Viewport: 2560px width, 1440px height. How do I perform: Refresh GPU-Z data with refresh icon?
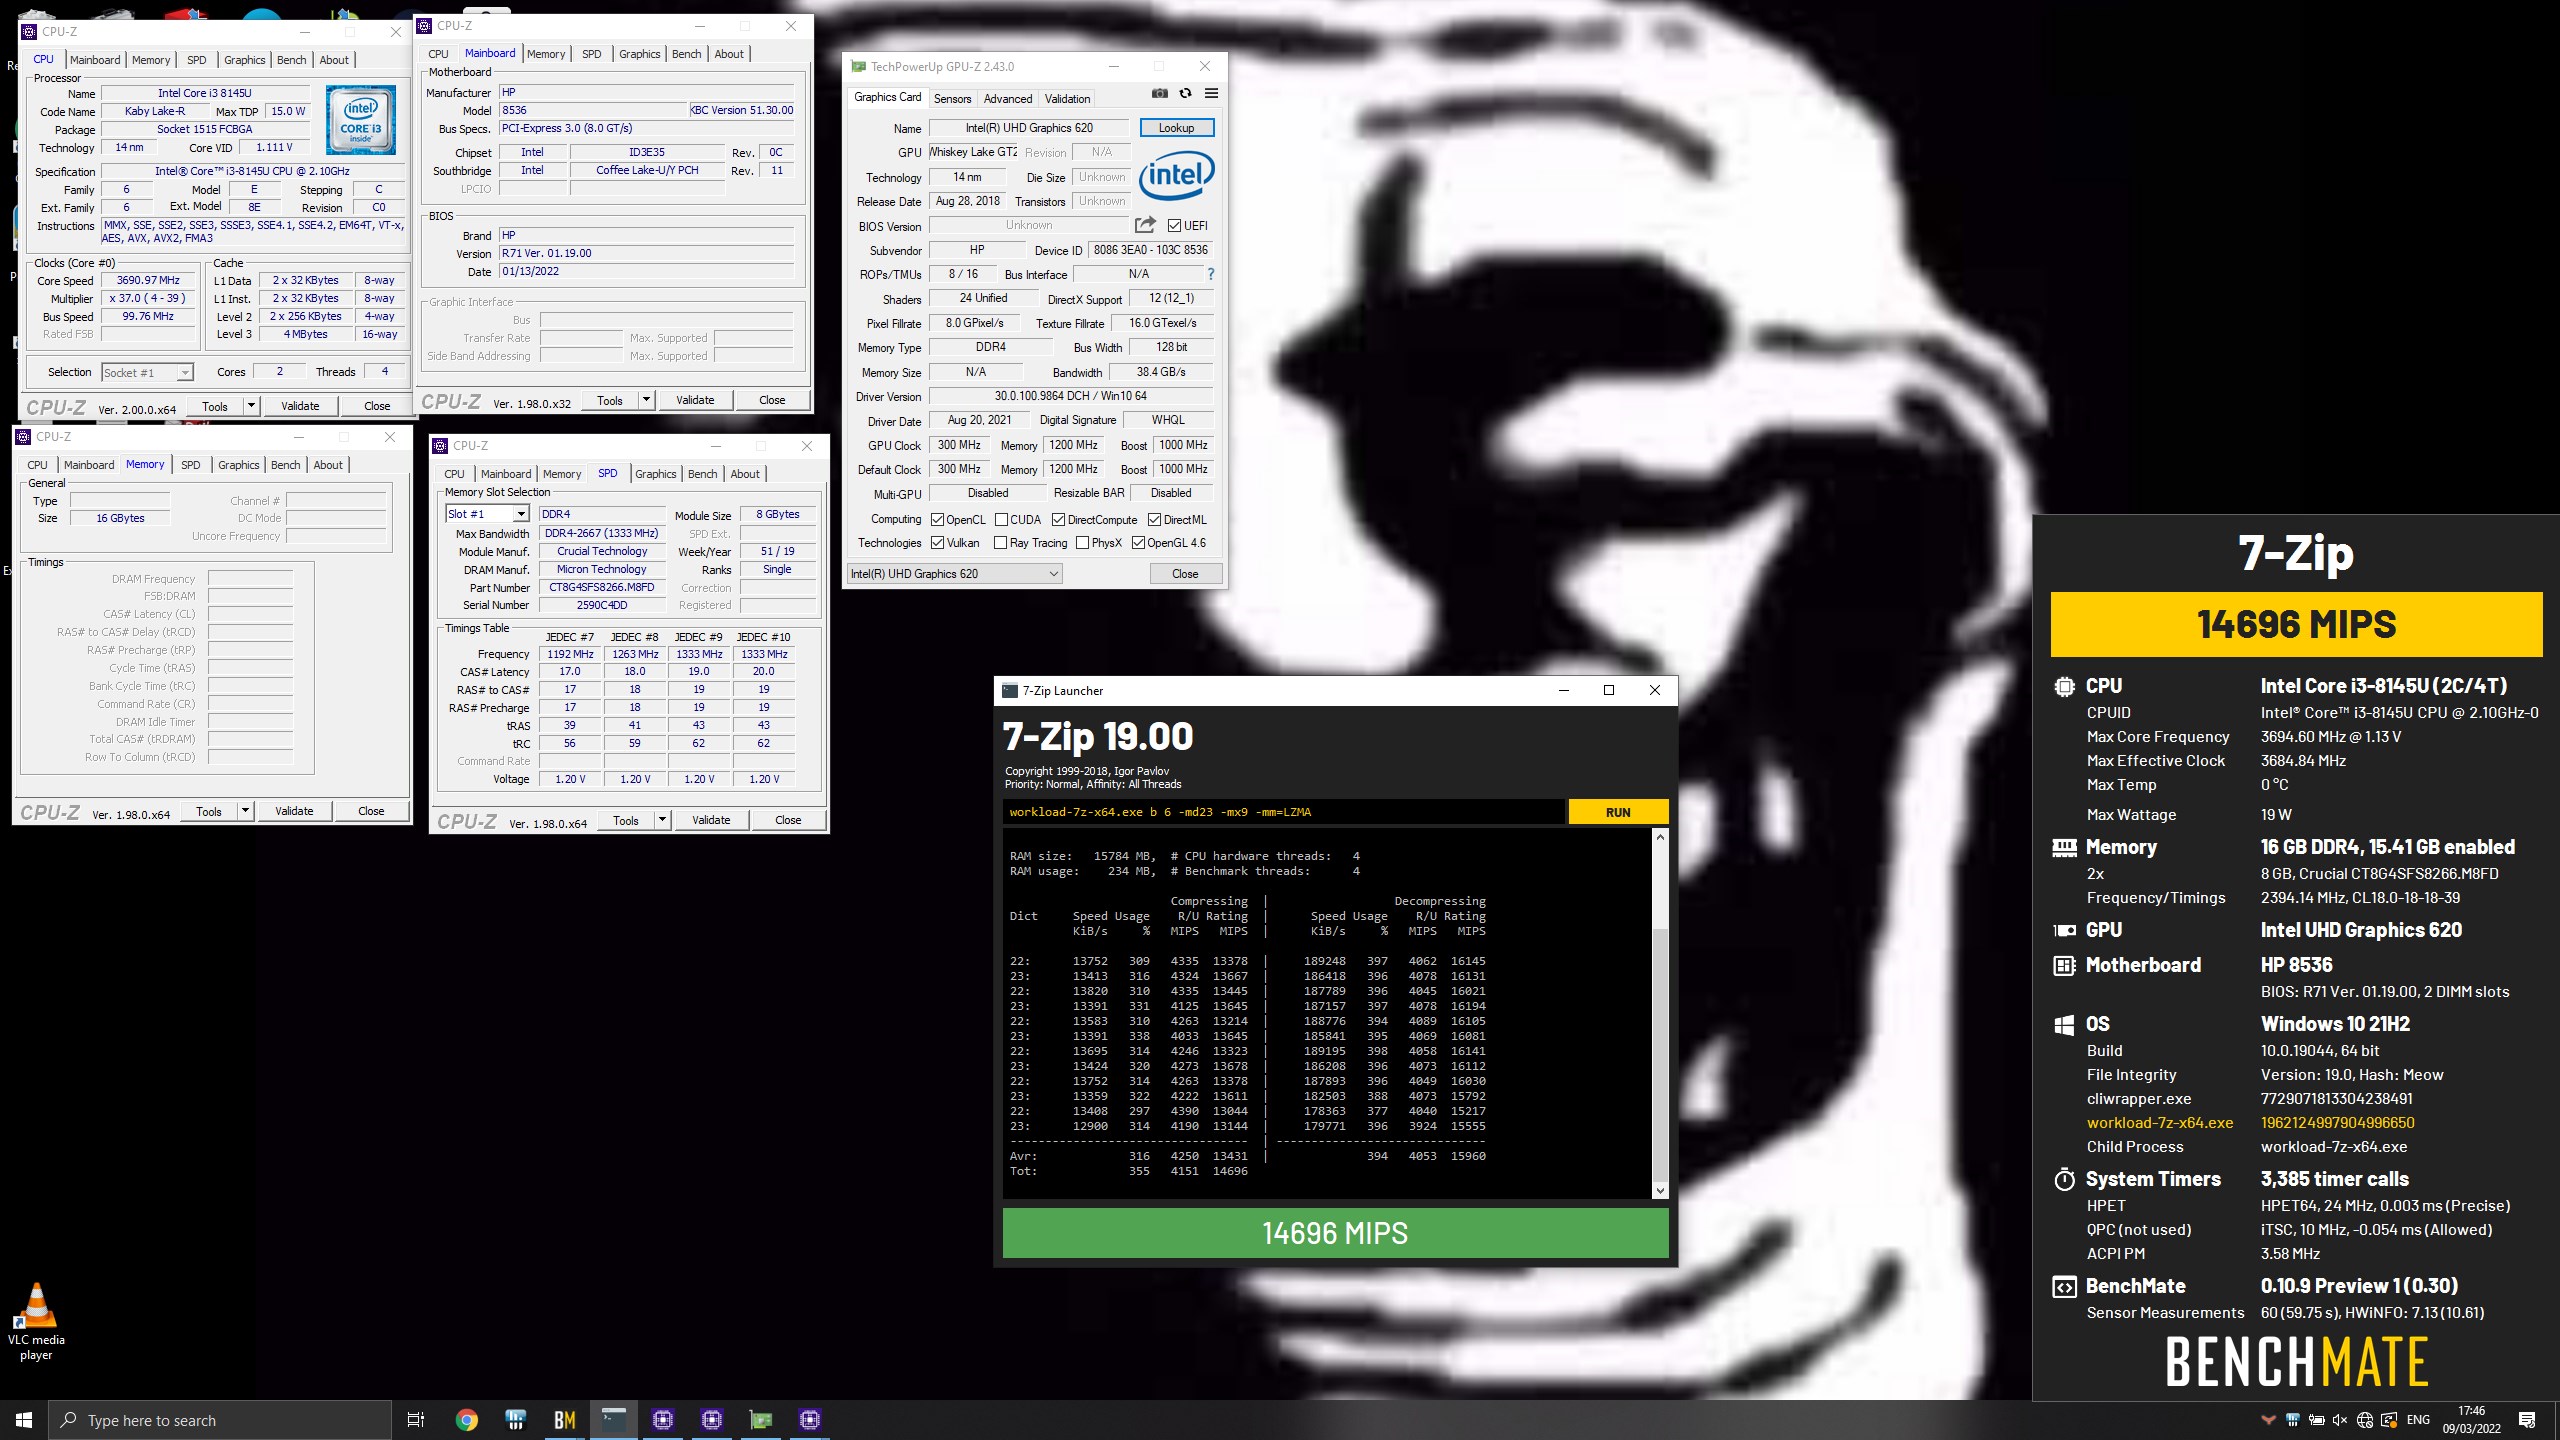pyautogui.click(x=1185, y=93)
